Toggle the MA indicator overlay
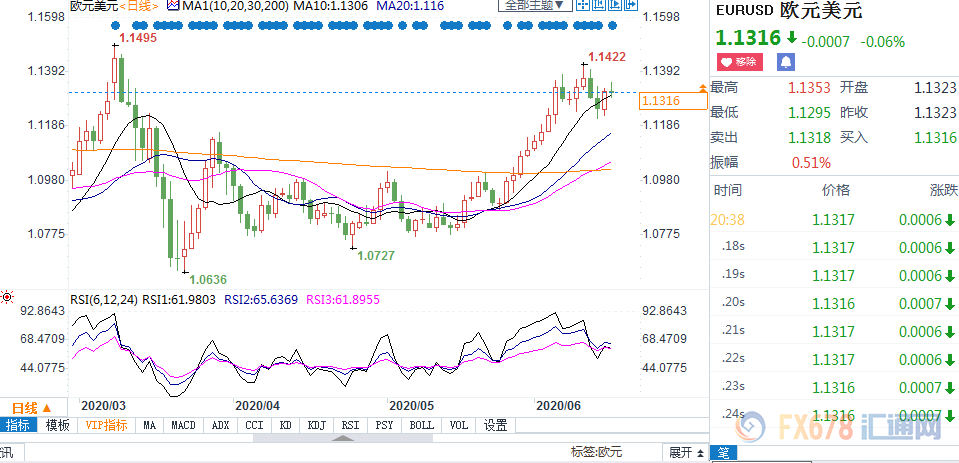This screenshot has width=959, height=463. coord(149,425)
